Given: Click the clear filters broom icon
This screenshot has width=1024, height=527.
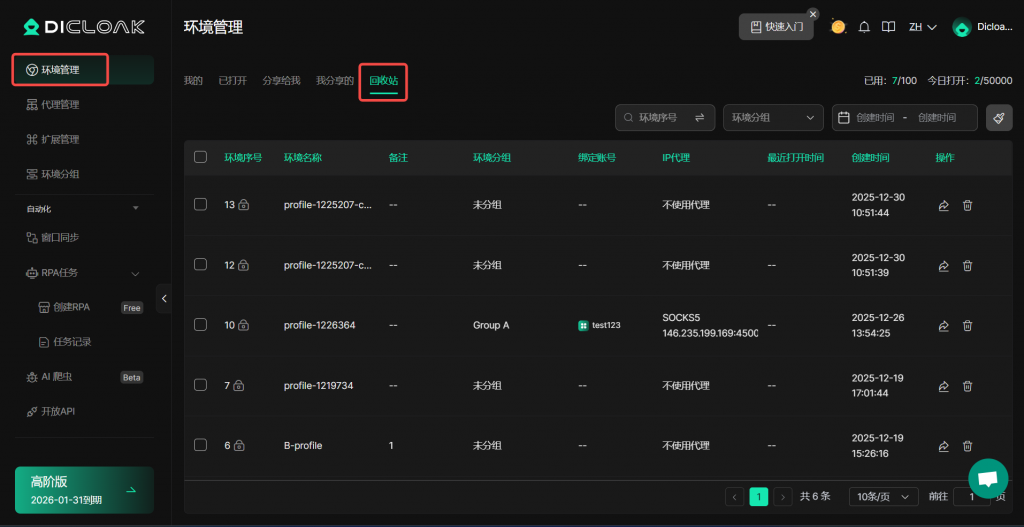Looking at the screenshot, I should coord(998,118).
